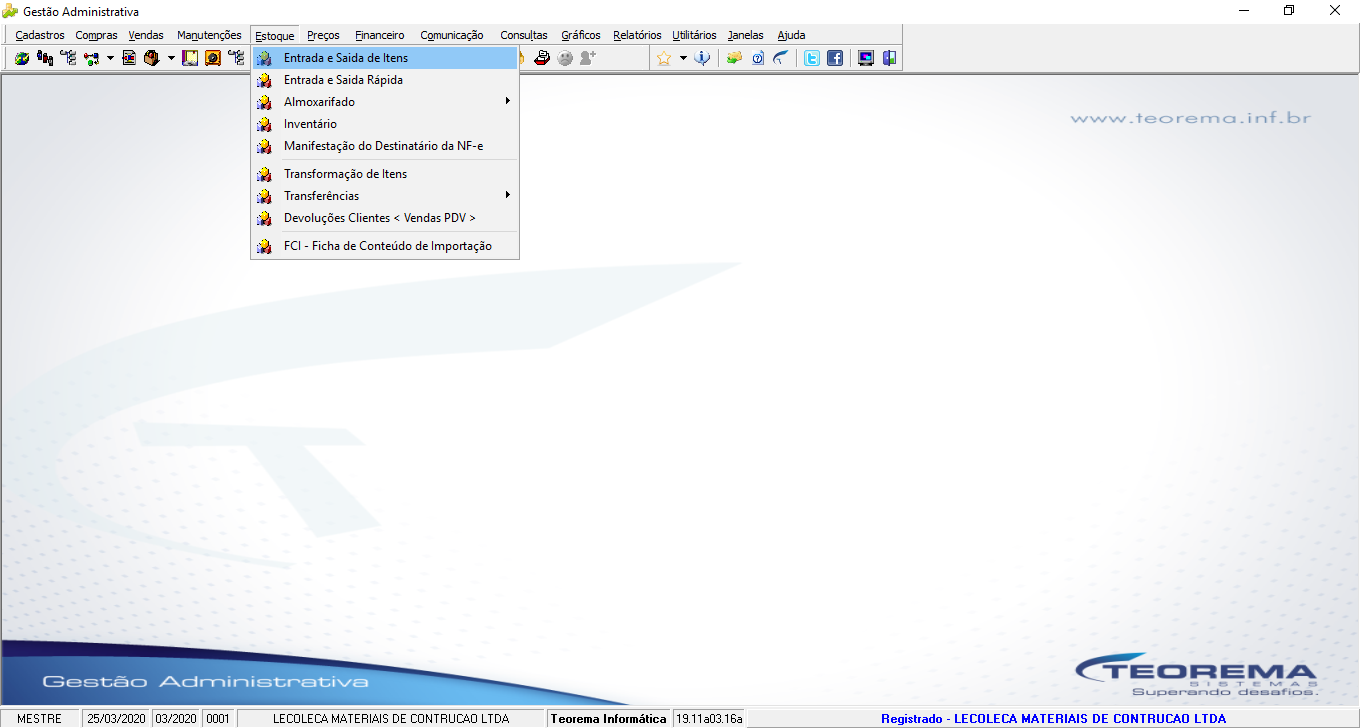
Task: Open the Manutenções menu
Action: point(209,35)
